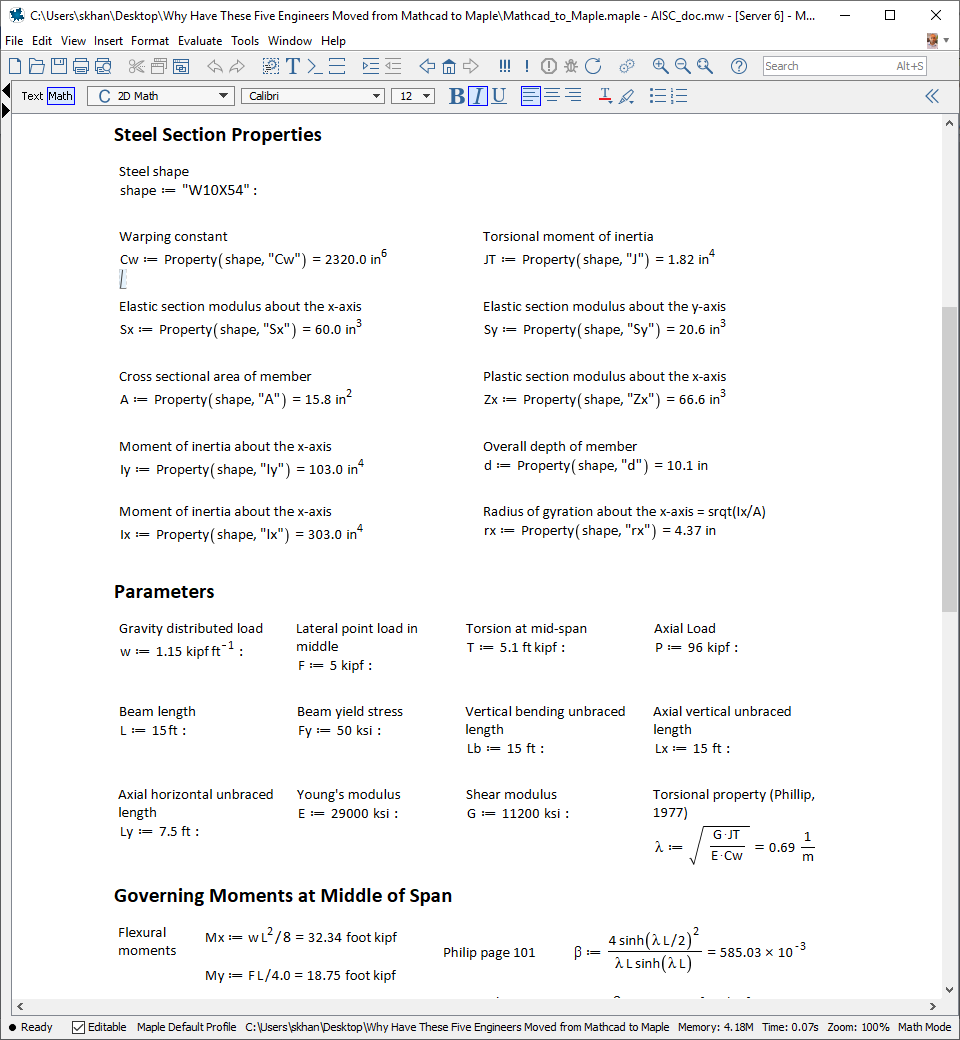Go to the home page icon
Screen dimensions: 960x1040
pos(448,66)
